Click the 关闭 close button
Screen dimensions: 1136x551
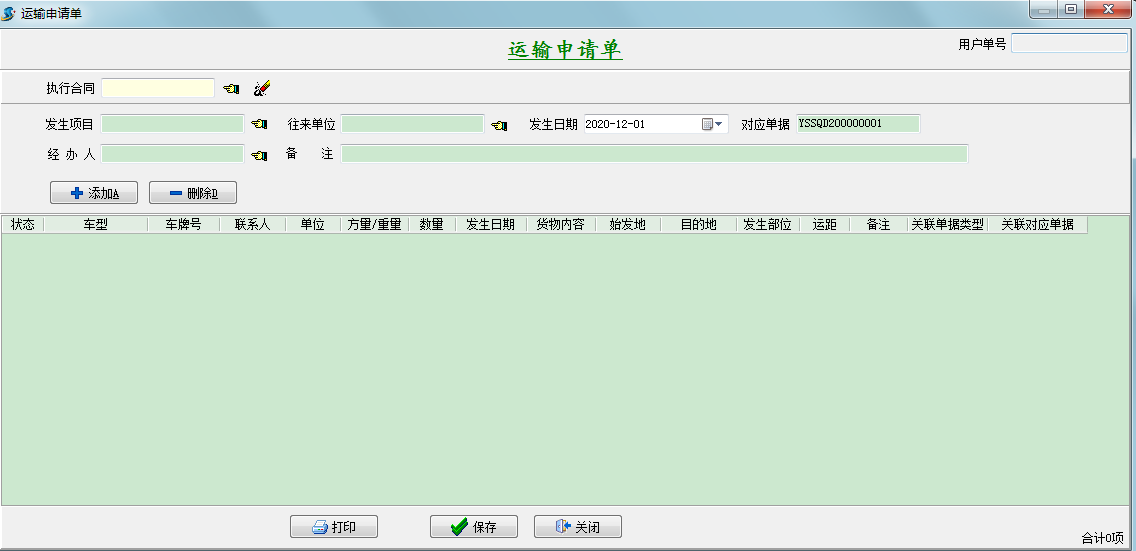coord(577,527)
